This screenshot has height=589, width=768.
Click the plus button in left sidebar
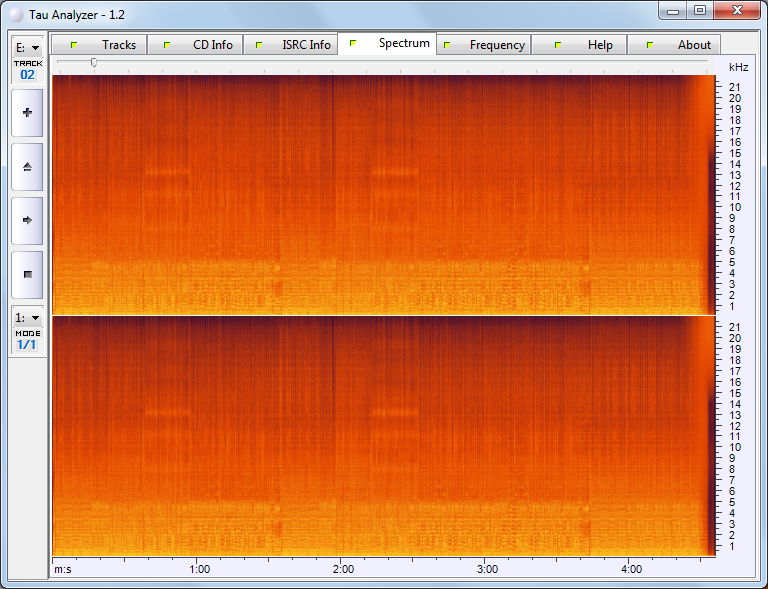click(27, 113)
